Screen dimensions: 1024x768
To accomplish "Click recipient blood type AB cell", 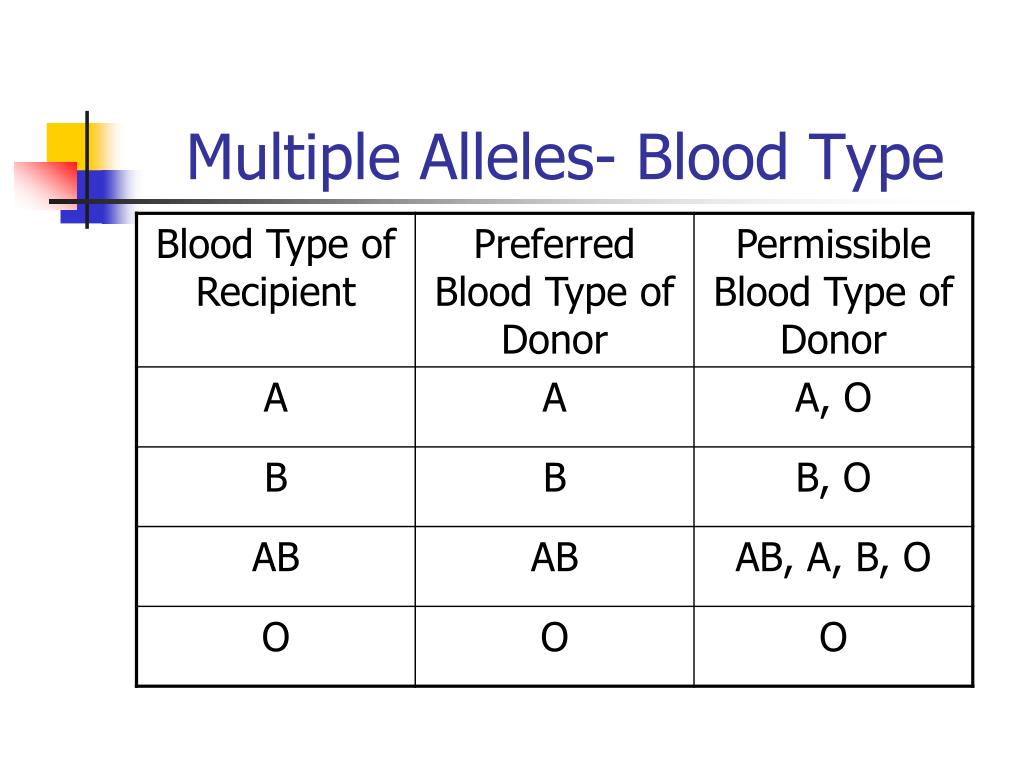I will (x=276, y=566).
